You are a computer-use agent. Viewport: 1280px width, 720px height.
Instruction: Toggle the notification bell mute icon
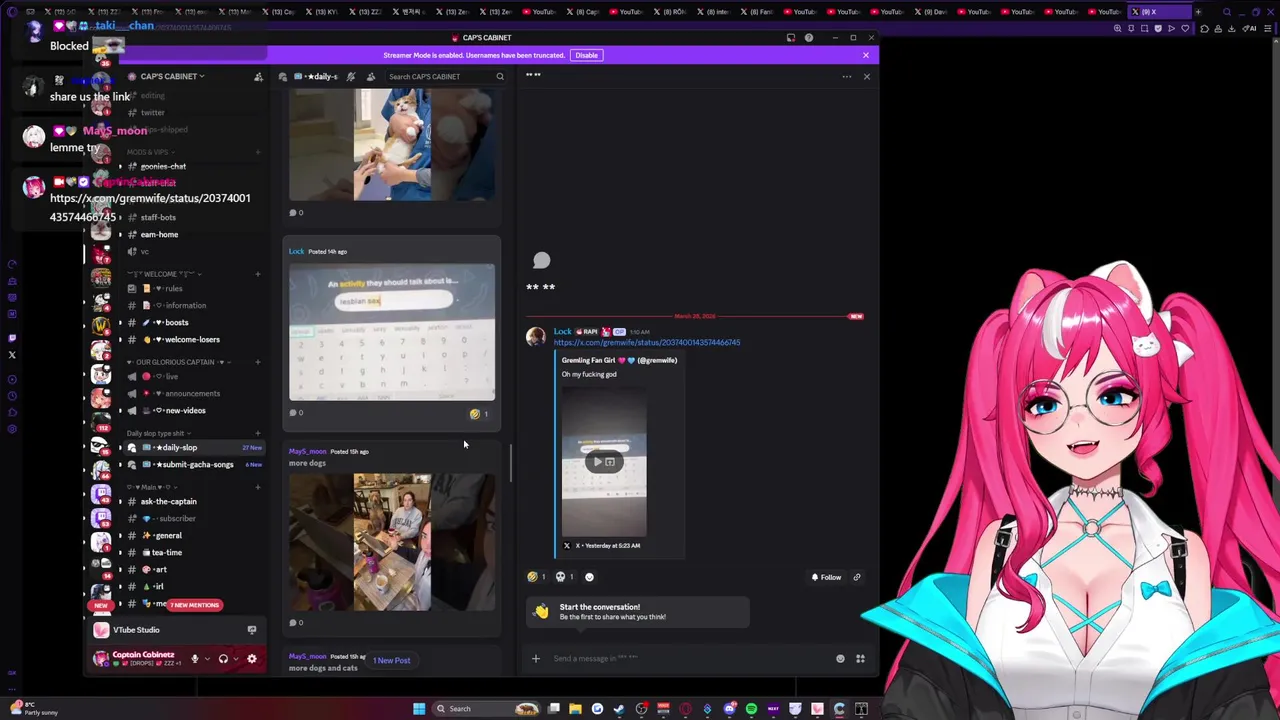tap(350, 76)
